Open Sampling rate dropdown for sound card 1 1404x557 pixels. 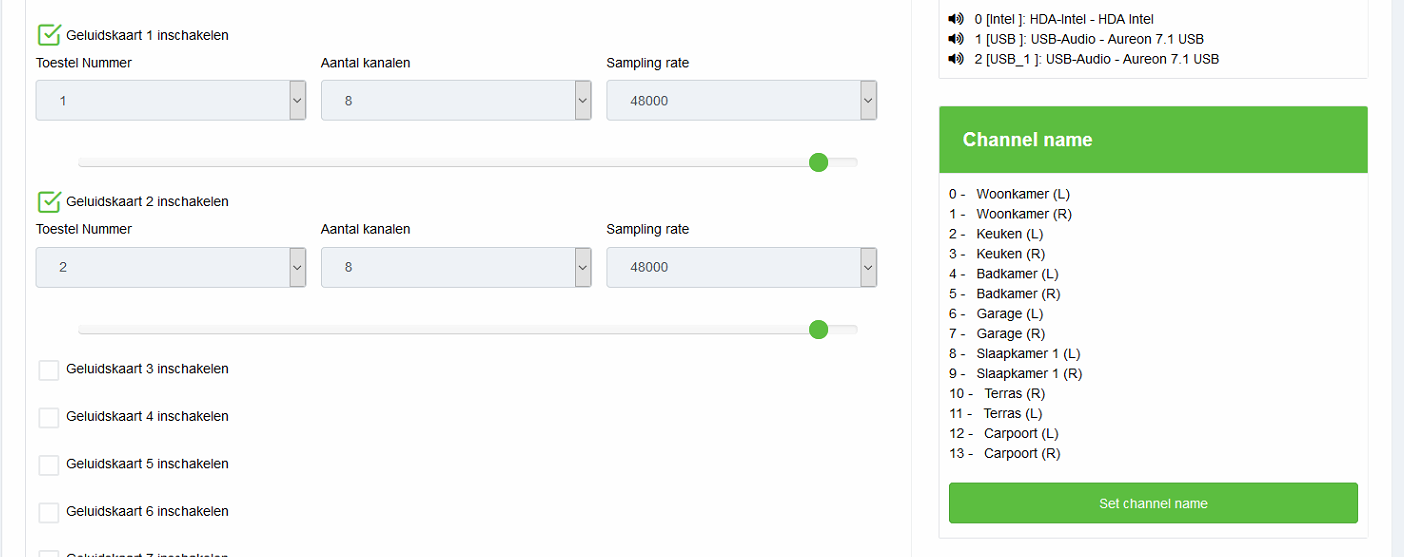point(741,101)
